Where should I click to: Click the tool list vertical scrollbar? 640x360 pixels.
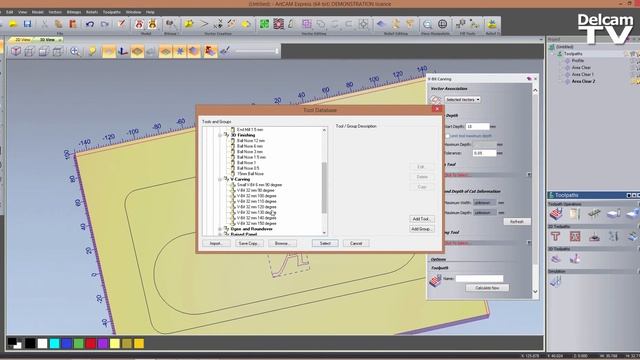pyautogui.click(x=324, y=187)
